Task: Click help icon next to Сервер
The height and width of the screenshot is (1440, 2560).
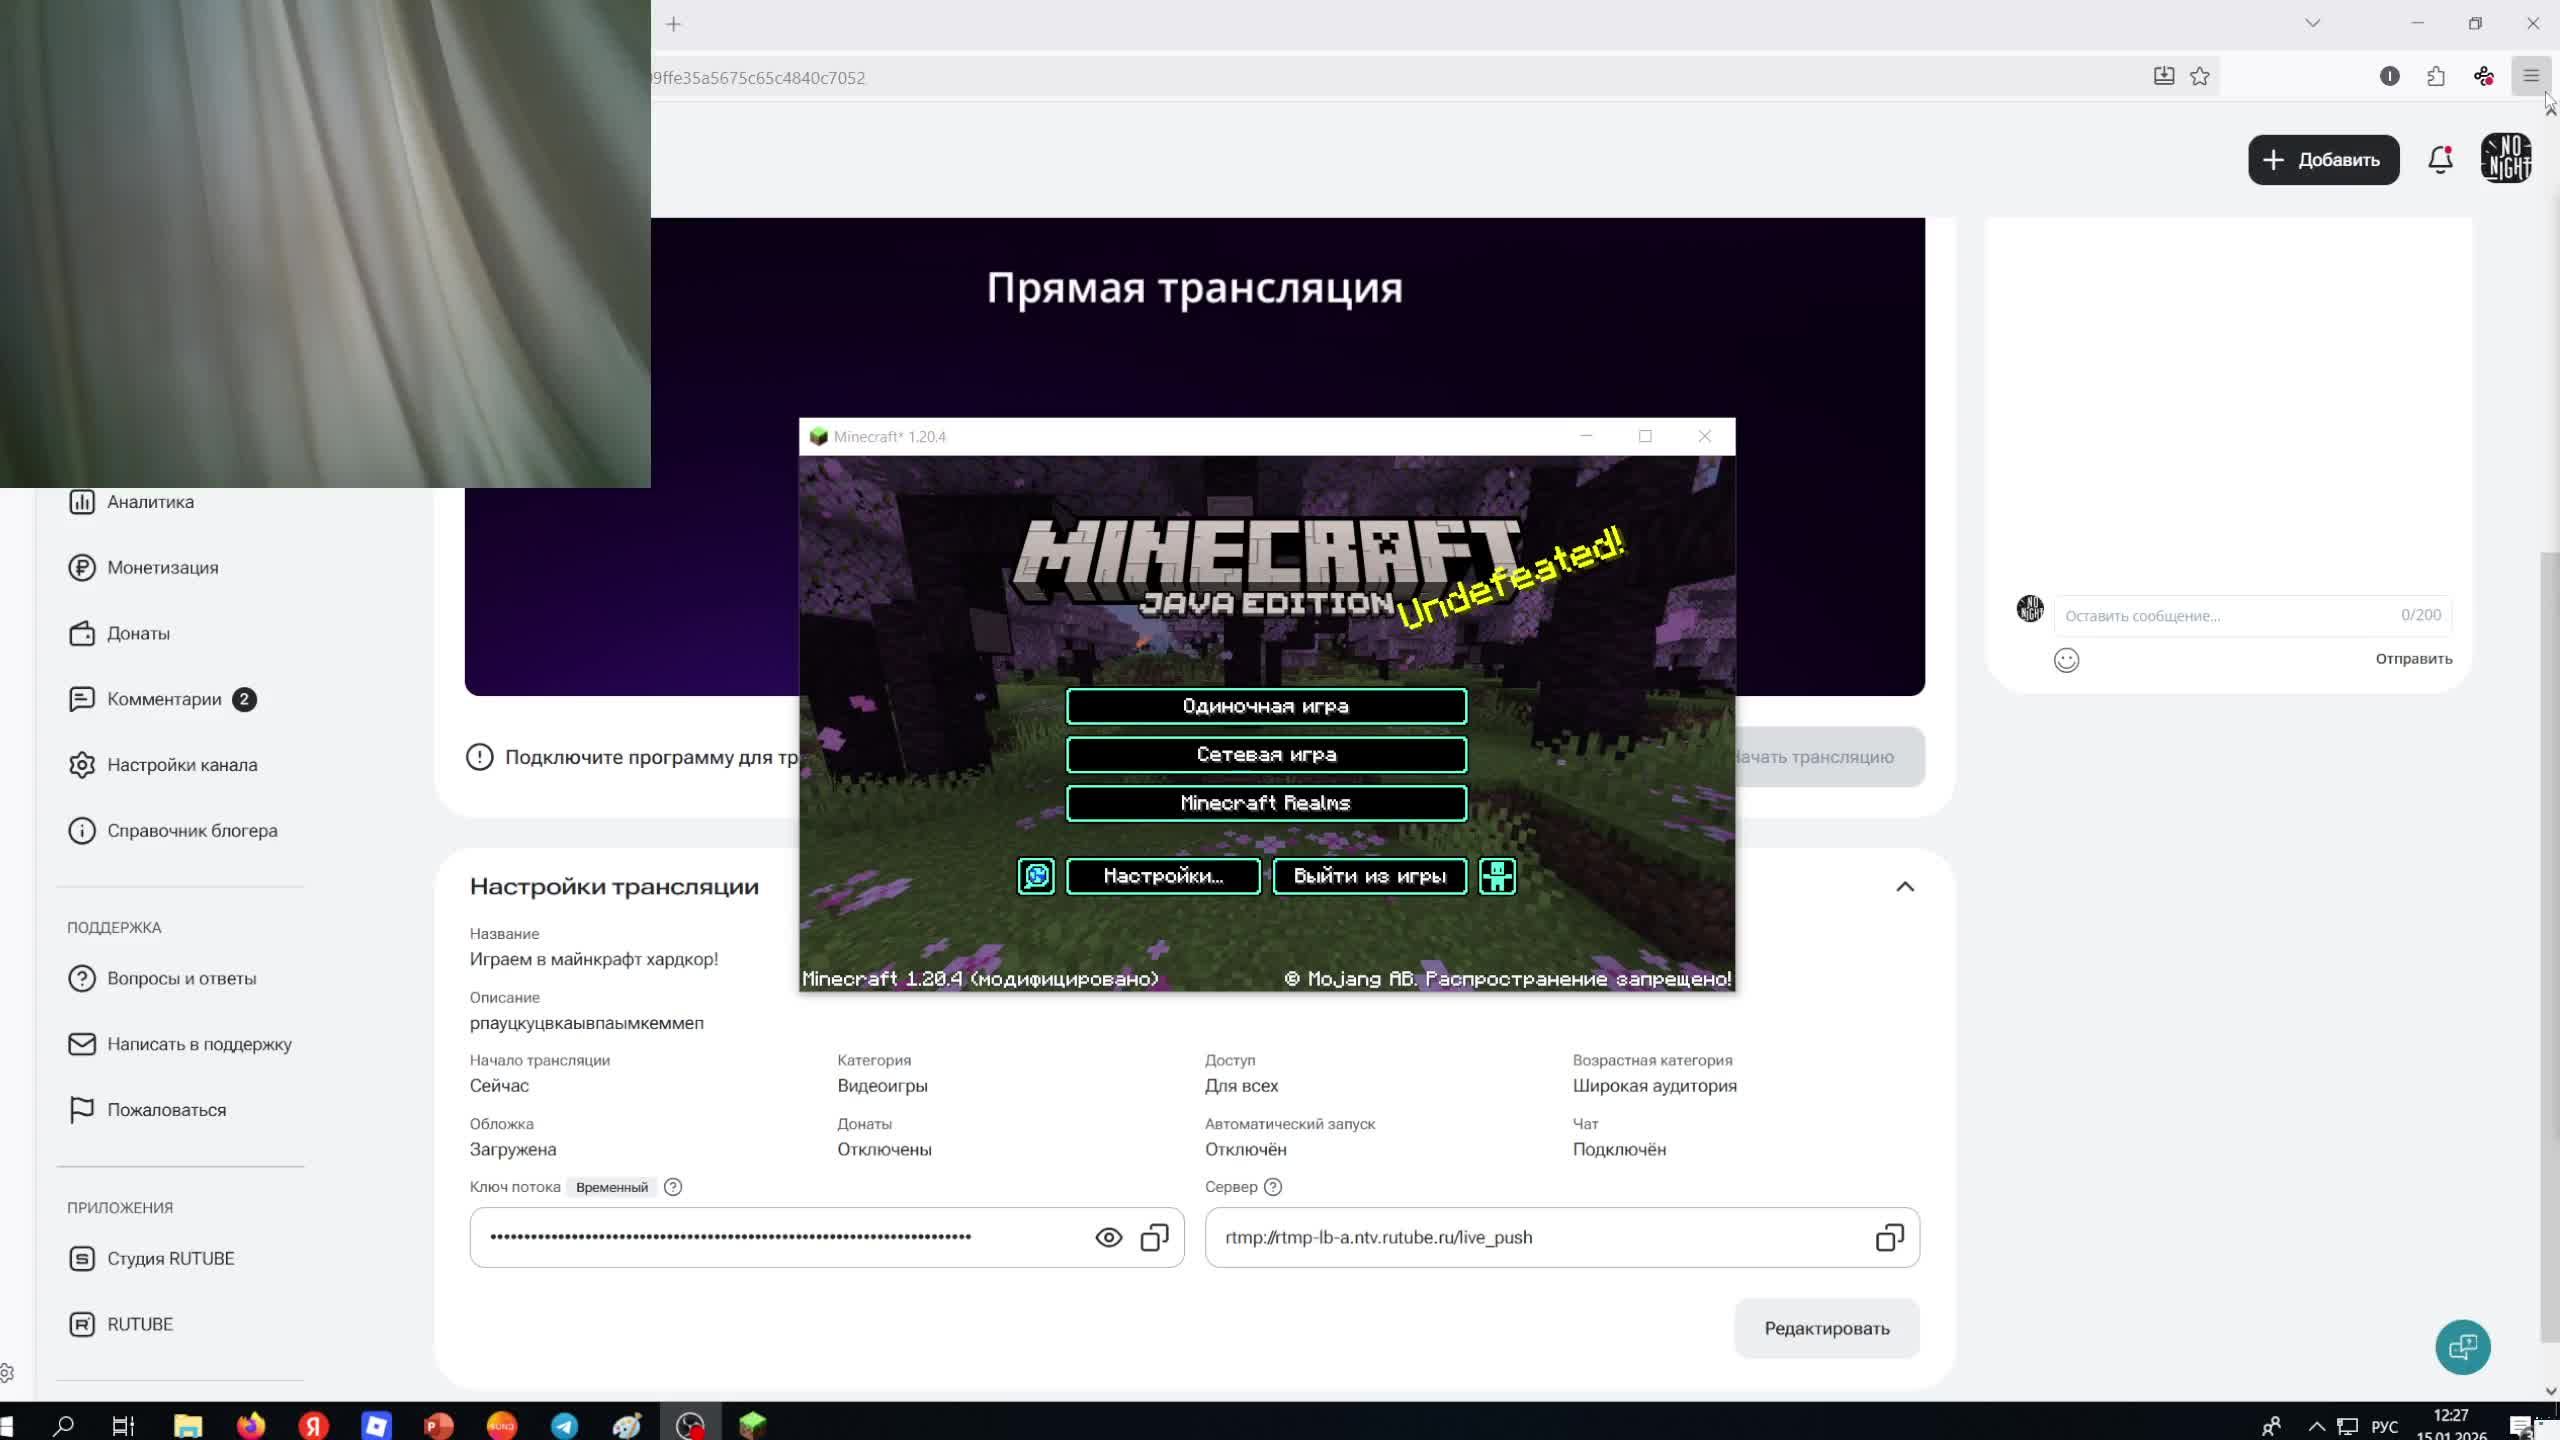Action: (1272, 1187)
